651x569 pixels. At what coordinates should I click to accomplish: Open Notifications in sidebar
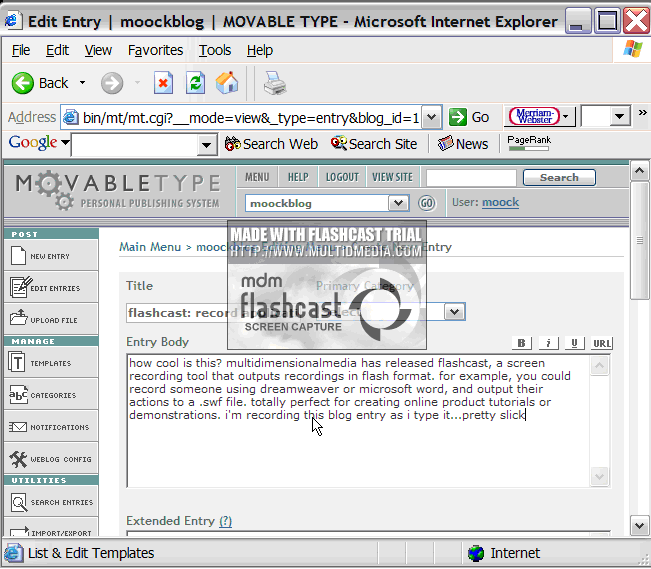(x=51, y=427)
